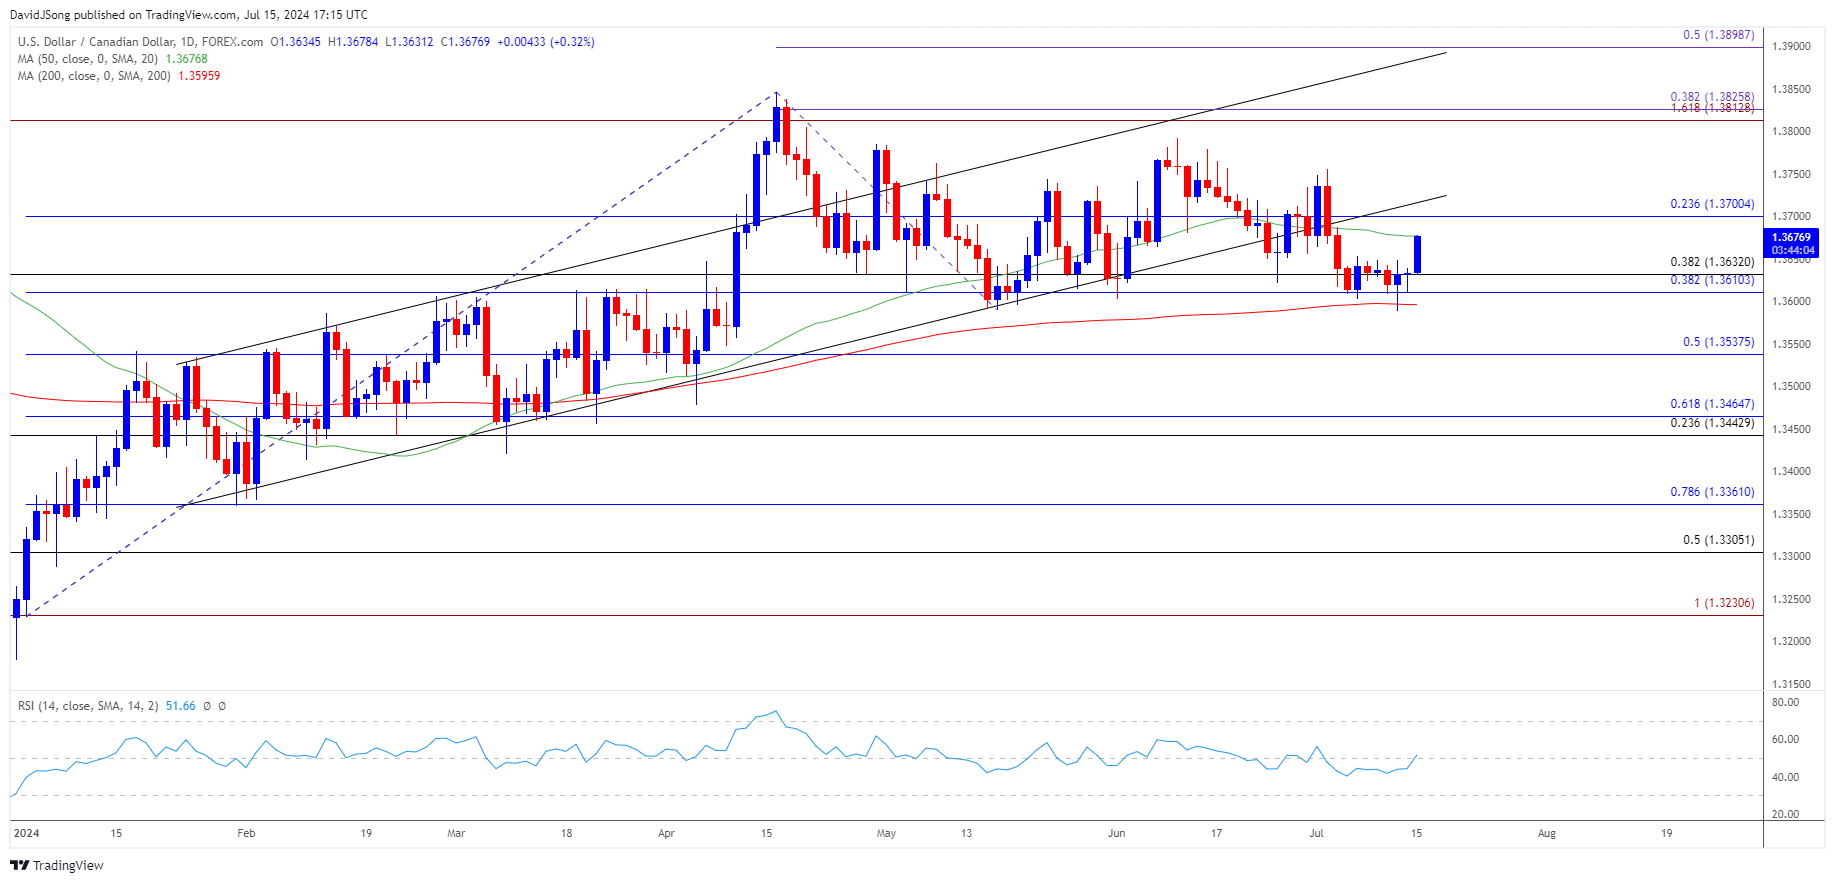Viewport: 1835px width, 883px height.
Task: Click the +0.00433 (+0.32%) change value
Action: click(546, 42)
